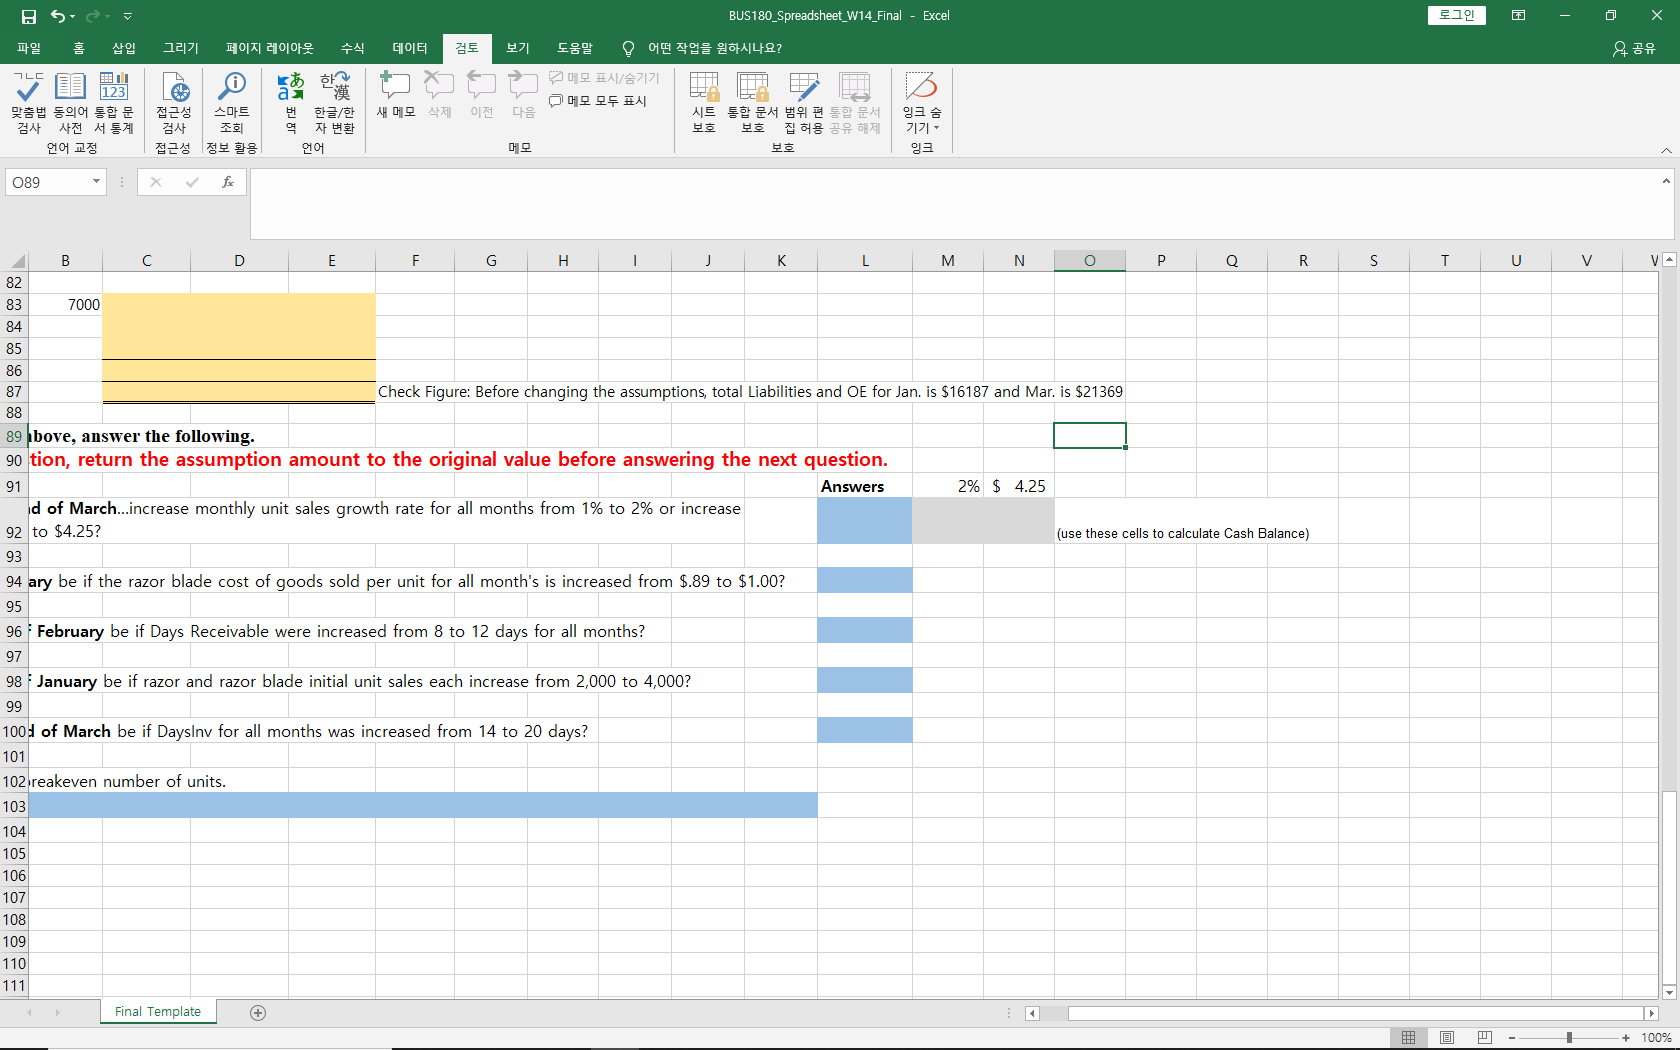
Task: Open the Quick Access Toolbar customize menu
Action: [127, 16]
